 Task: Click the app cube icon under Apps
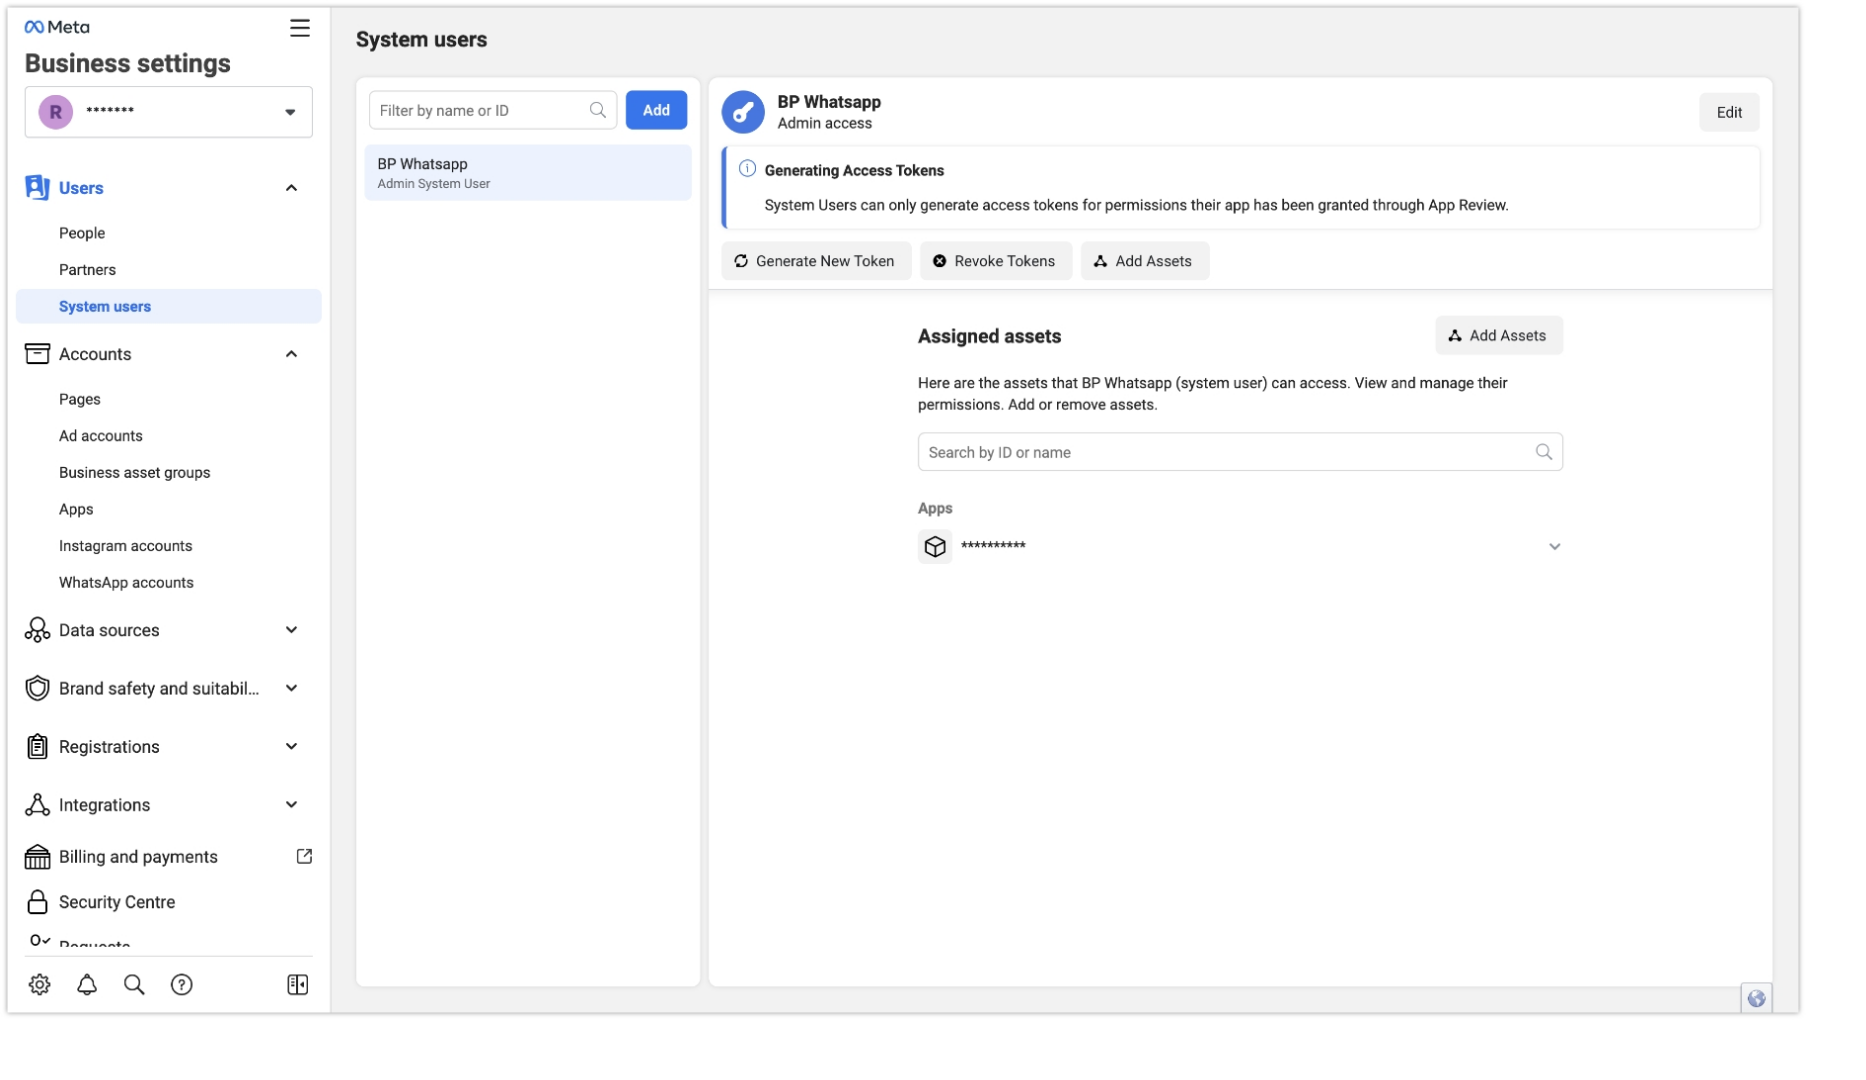tap(935, 547)
